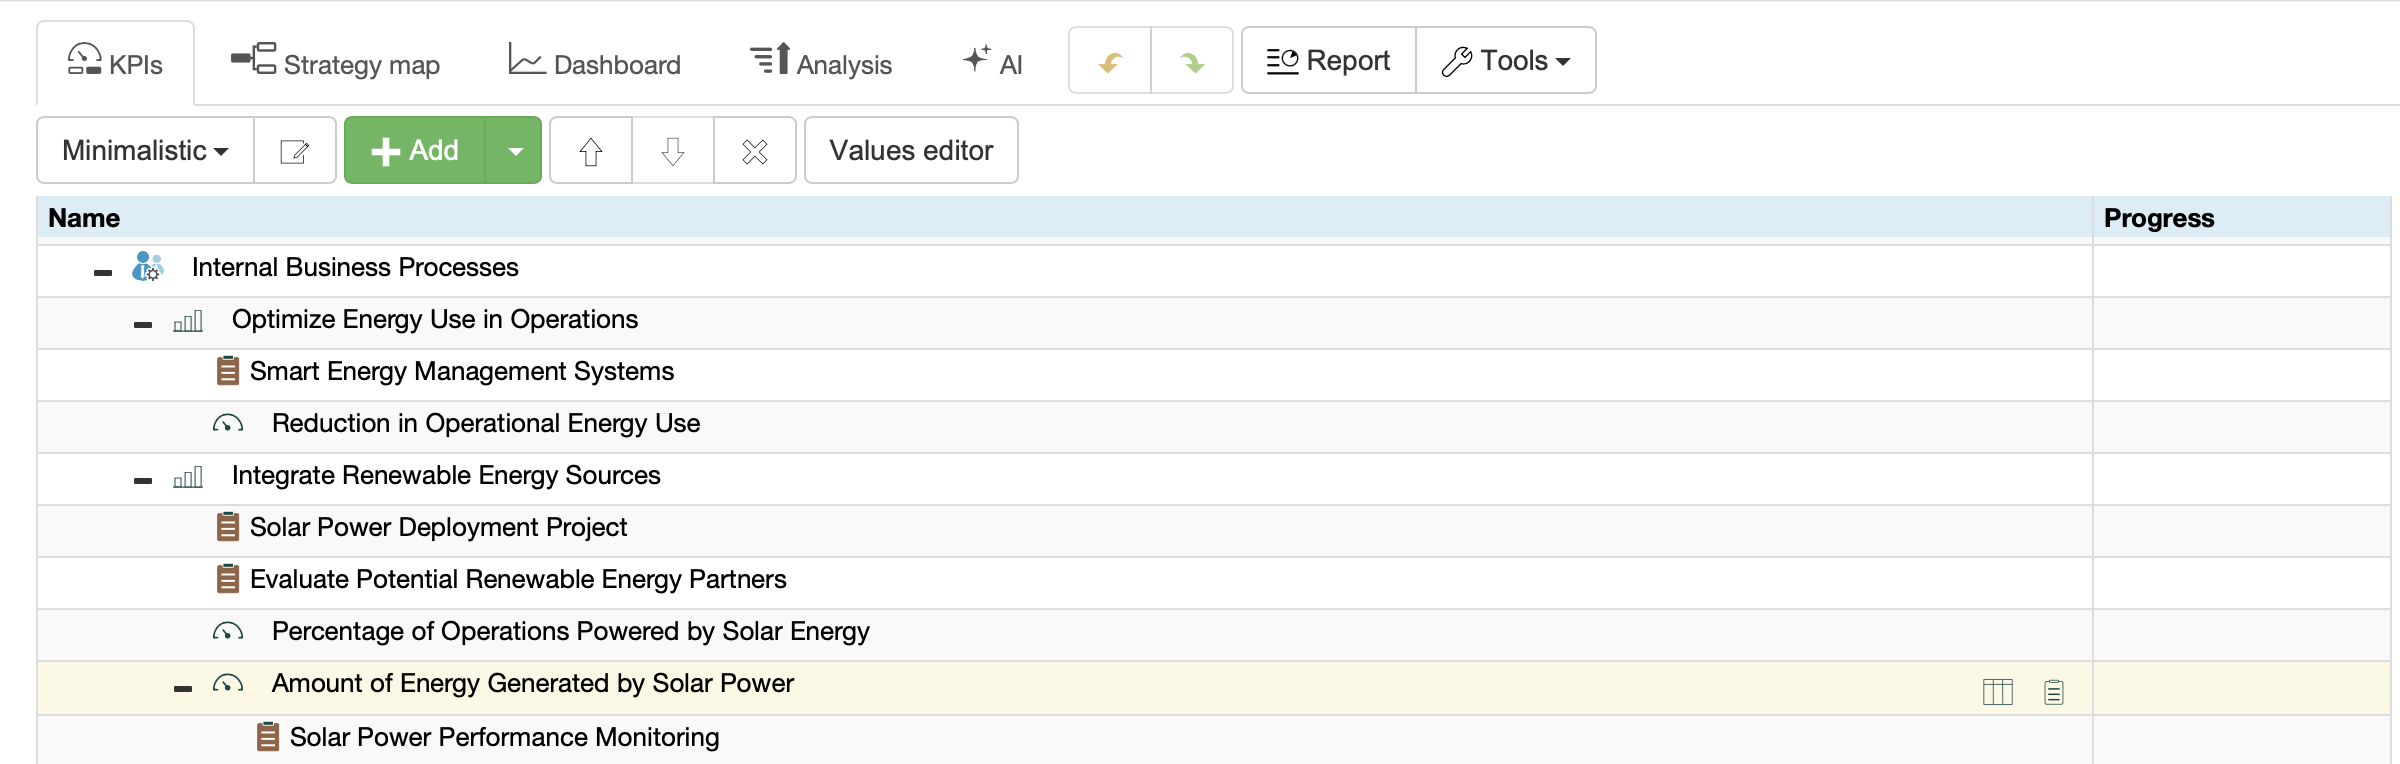This screenshot has height=764, width=2400.
Task: Open the Add button dropdown arrow
Action: click(515, 151)
